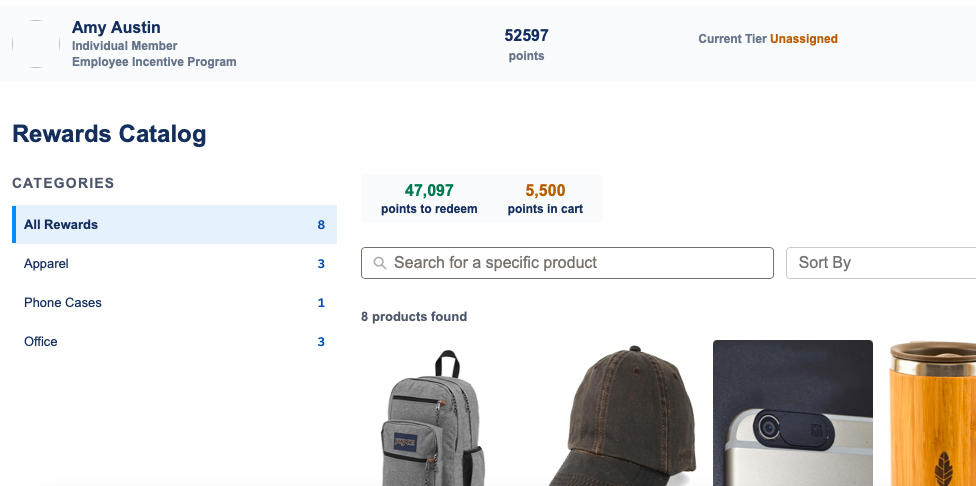Click the 52597 points balance

click(x=527, y=35)
